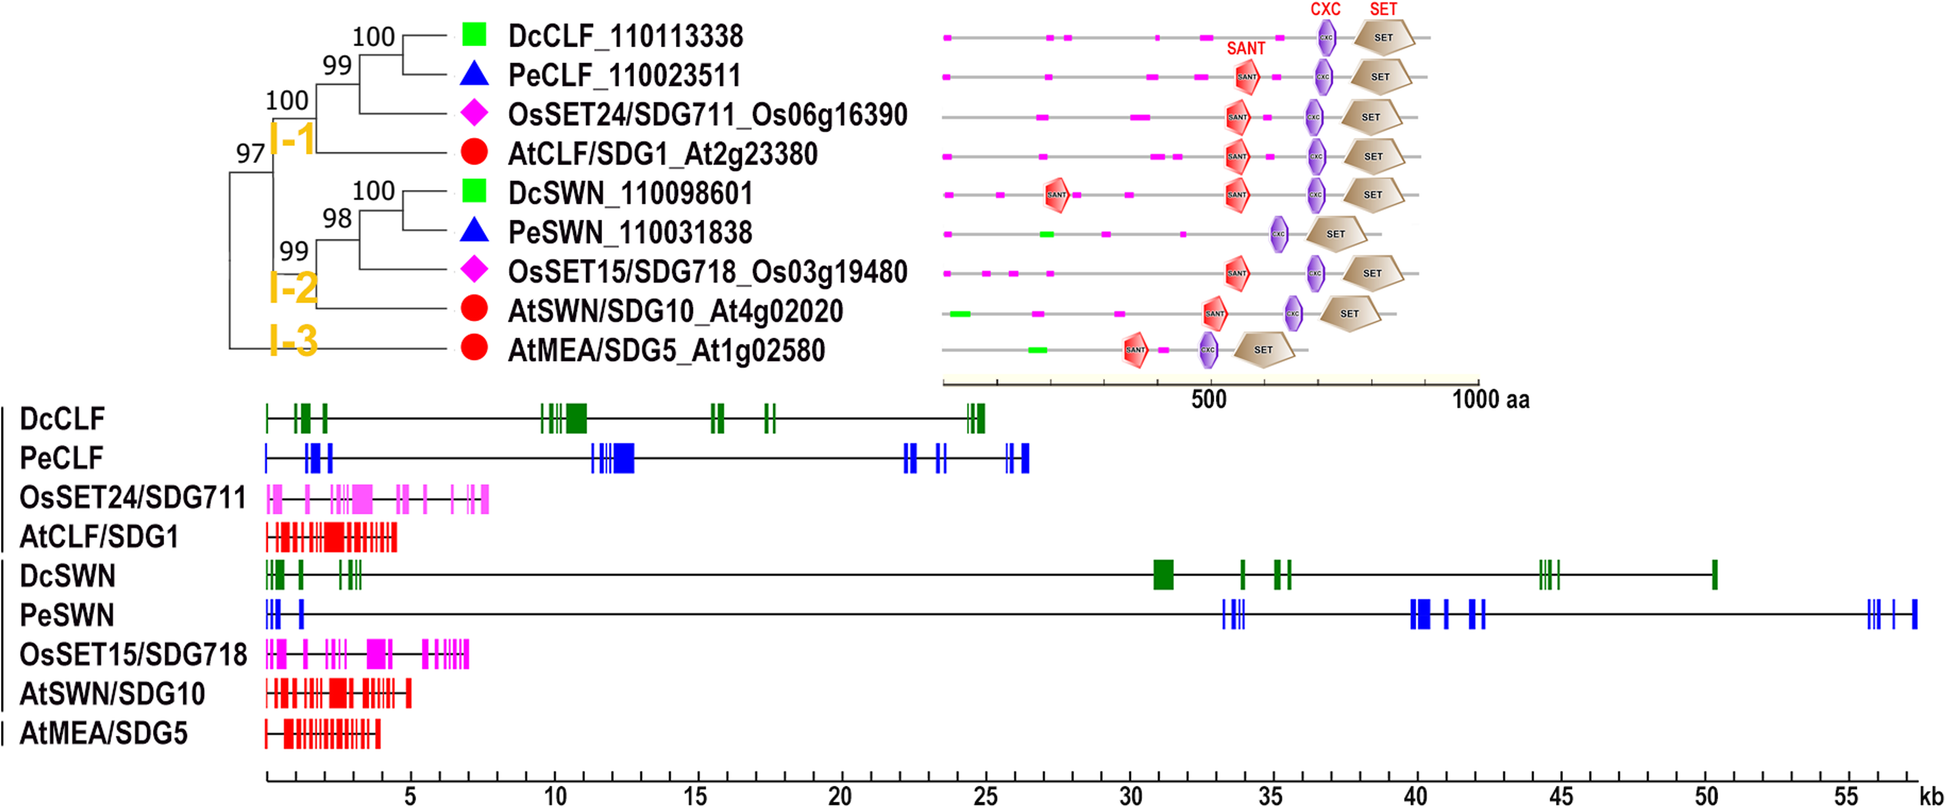Click the SANT domain in the OsSET24/SDG711 protein row
The width and height of the screenshot is (1946, 808).
[x=1238, y=117]
